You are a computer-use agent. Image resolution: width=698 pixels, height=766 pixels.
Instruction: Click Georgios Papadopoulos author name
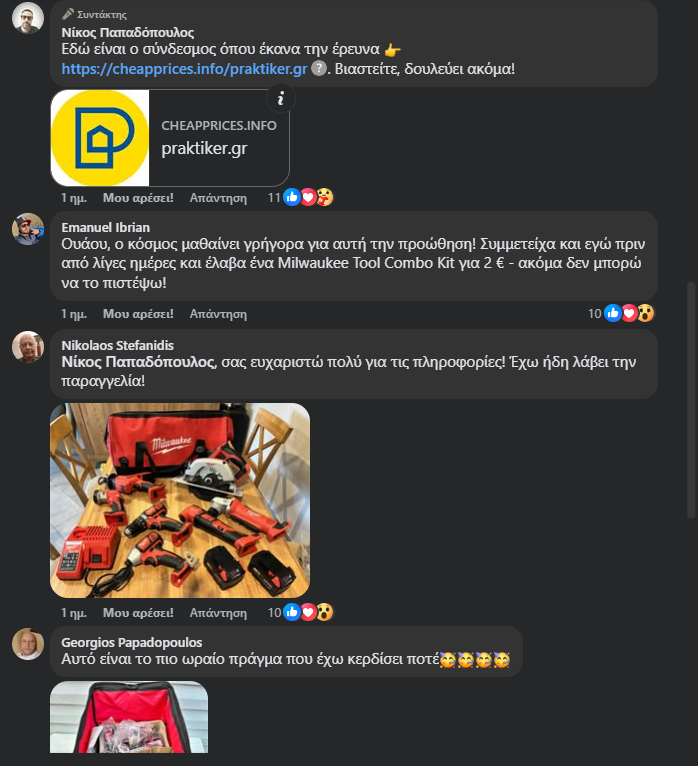tap(131, 642)
